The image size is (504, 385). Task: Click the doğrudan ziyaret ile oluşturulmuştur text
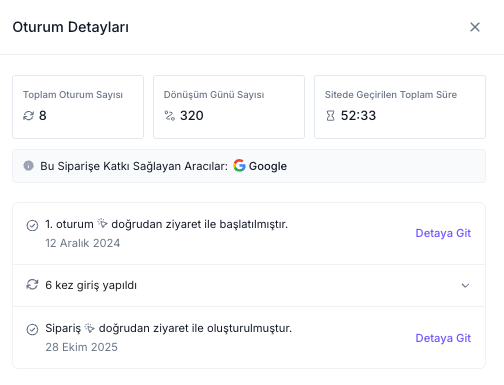click(x=195, y=328)
